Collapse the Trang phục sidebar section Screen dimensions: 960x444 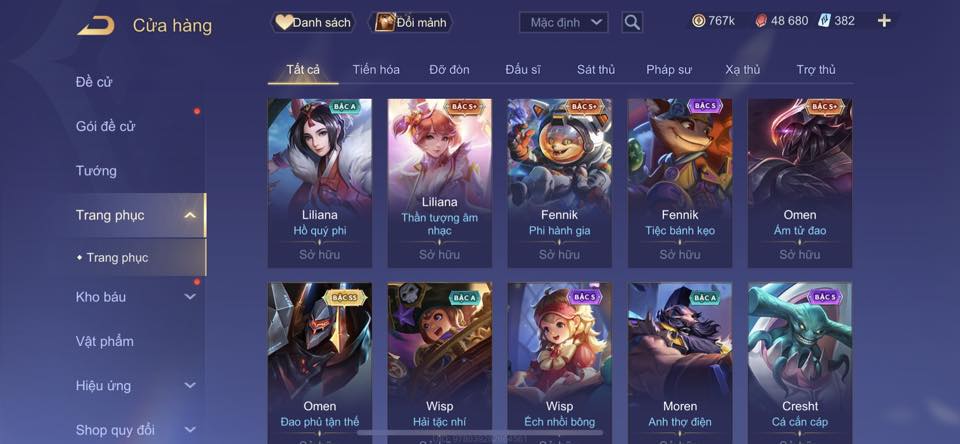click(190, 215)
